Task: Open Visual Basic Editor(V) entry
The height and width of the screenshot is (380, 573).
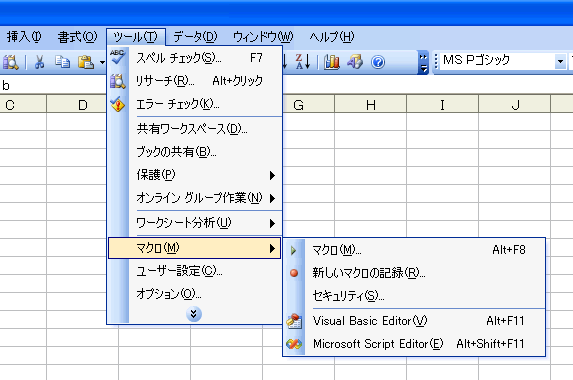Action: point(414,321)
